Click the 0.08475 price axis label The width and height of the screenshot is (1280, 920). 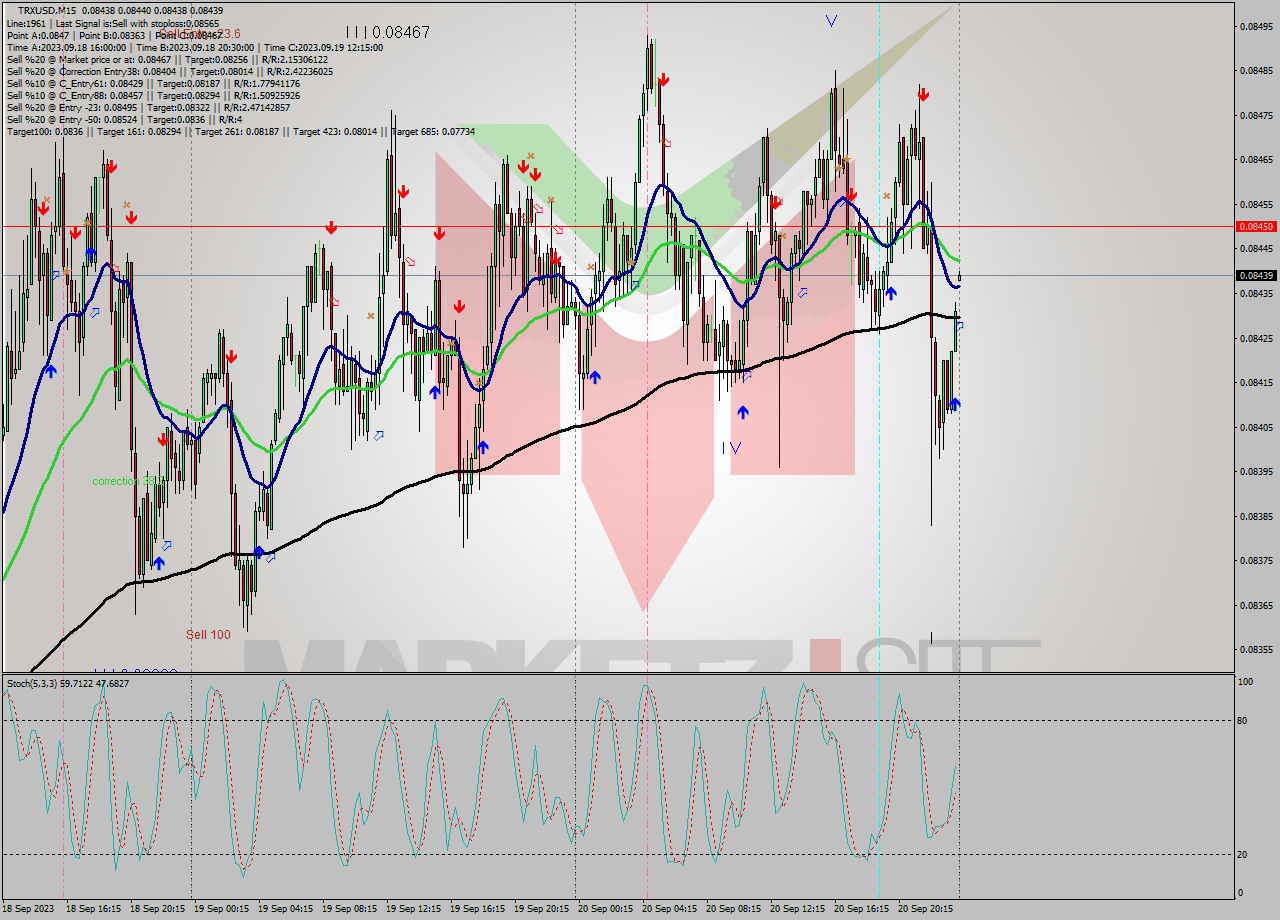pyautogui.click(x=1256, y=115)
